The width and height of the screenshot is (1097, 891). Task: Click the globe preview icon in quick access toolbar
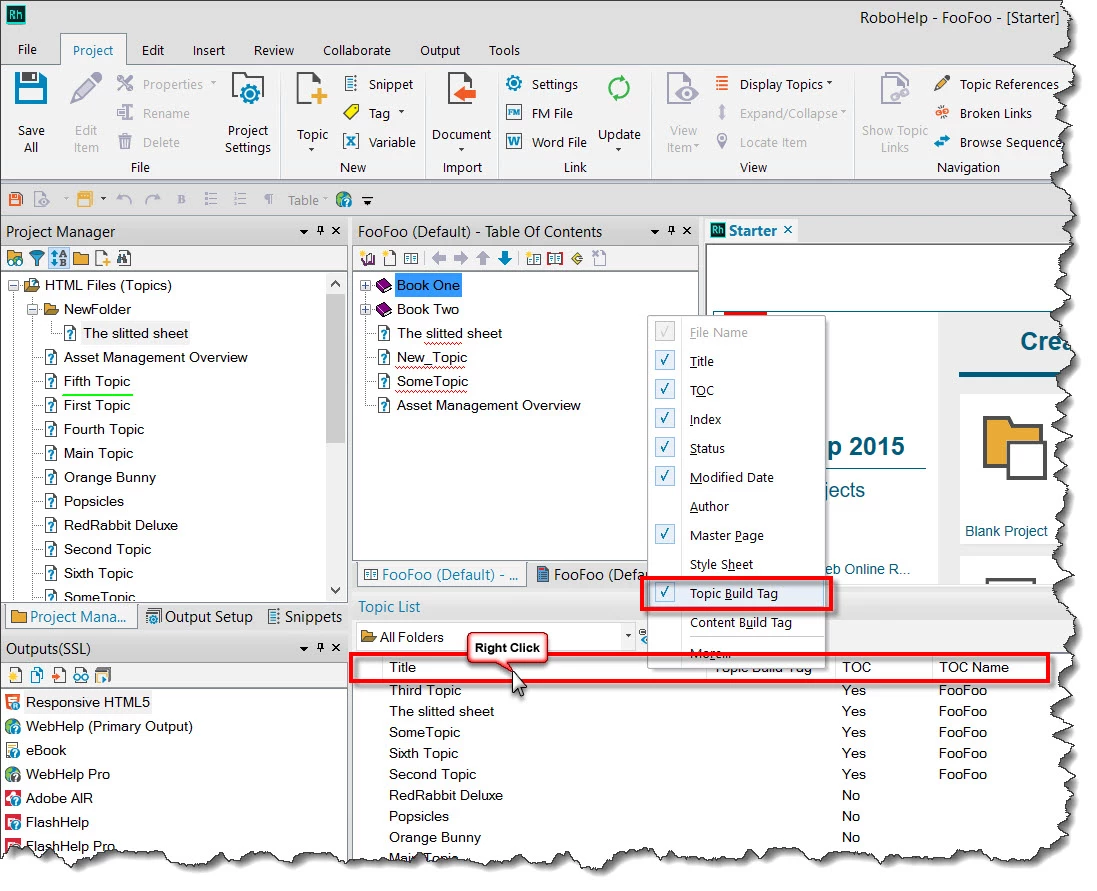pos(344,200)
